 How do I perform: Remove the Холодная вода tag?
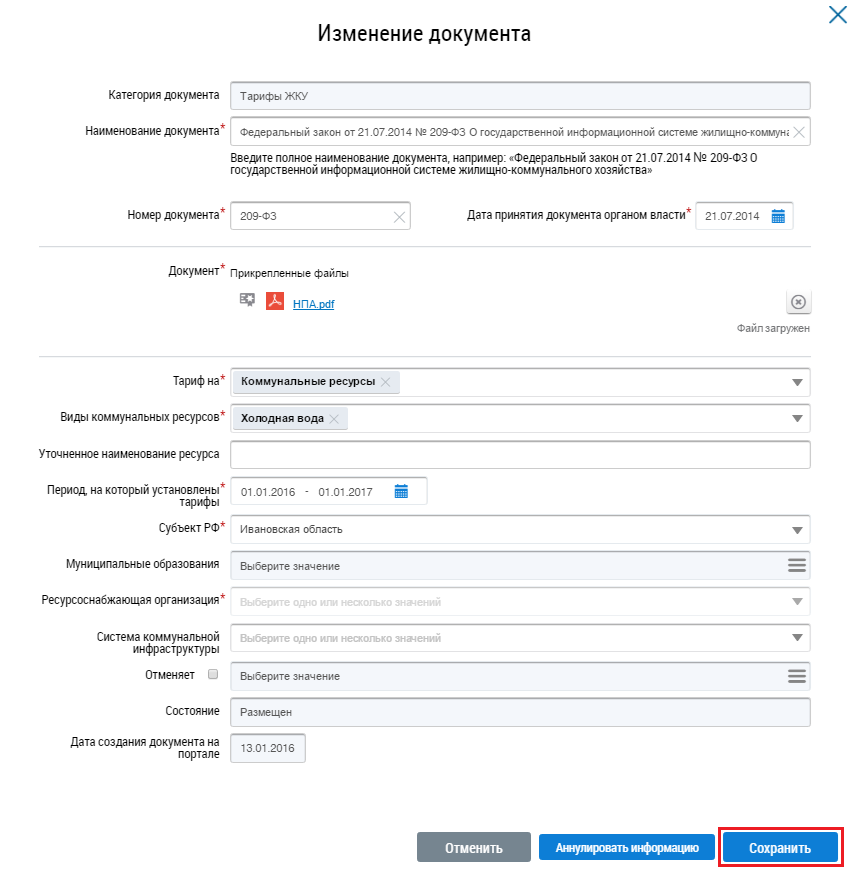335,419
